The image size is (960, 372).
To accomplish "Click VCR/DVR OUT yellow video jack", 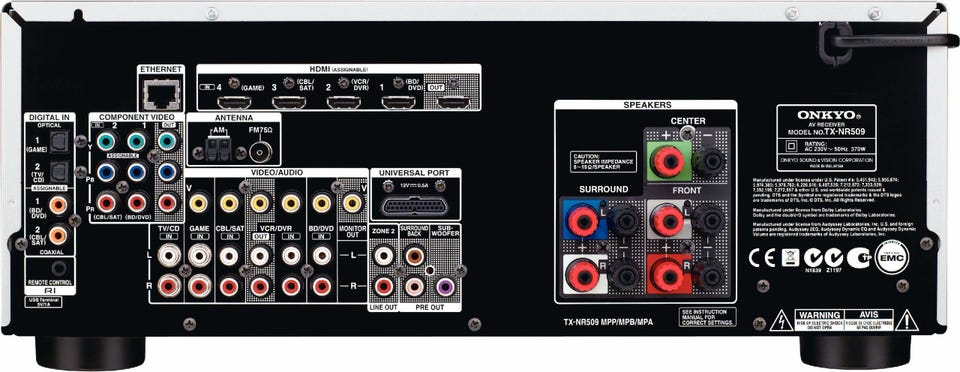I will (x=260, y=203).
